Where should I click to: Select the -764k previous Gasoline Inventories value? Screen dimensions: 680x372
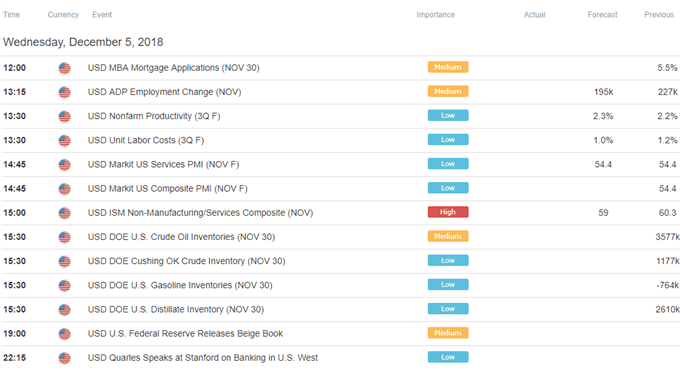click(x=668, y=286)
